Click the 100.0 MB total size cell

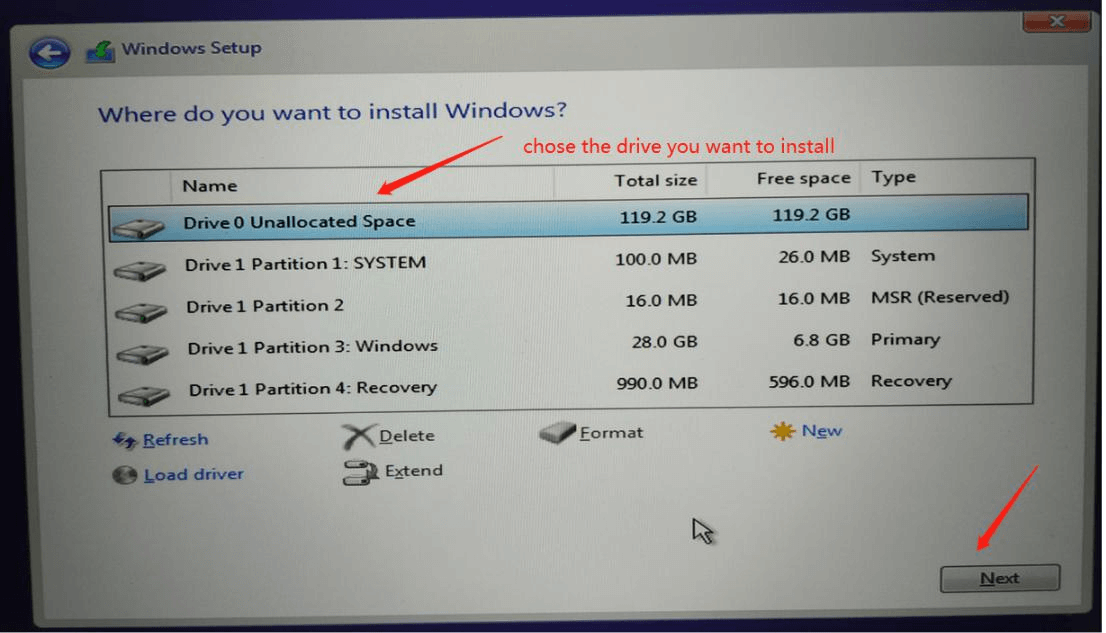pos(656,259)
